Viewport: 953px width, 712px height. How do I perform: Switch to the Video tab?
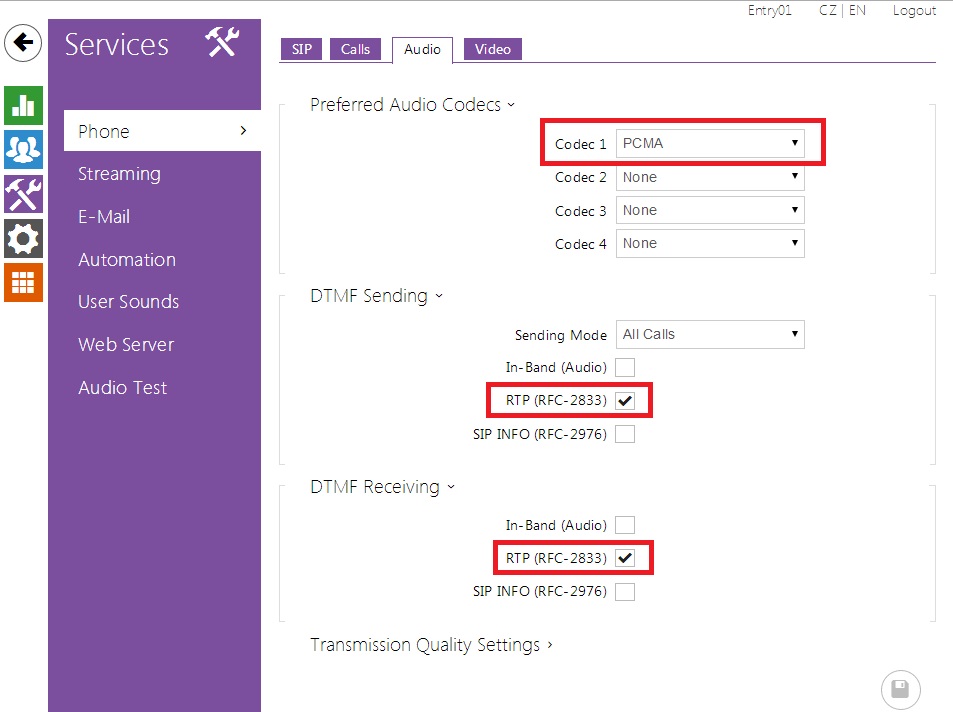pos(492,49)
